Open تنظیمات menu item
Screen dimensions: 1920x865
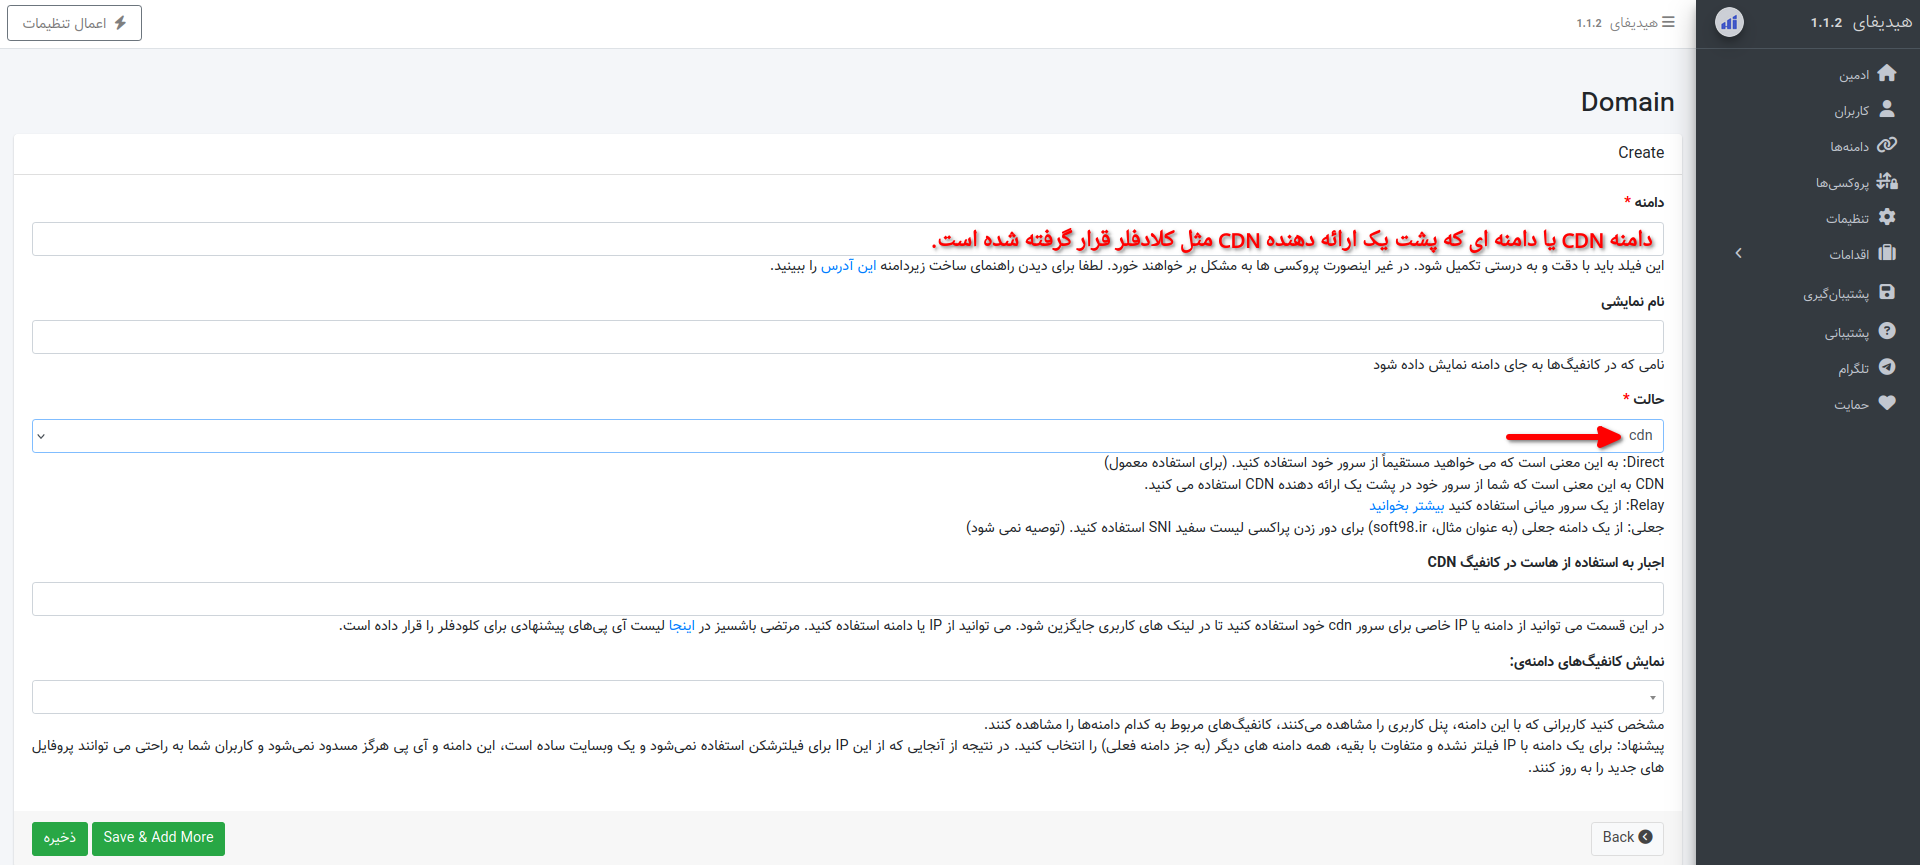pyautogui.click(x=1847, y=219)
